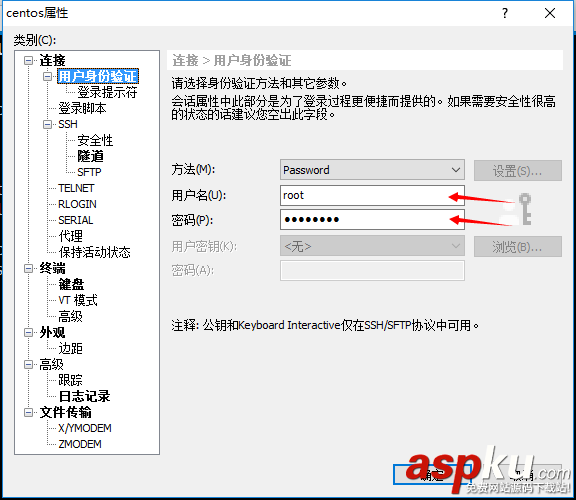Click the disabled 密码(A) passphrase field
The height and width of the screenshot is (500, 576).
click(x=372, y=271)
